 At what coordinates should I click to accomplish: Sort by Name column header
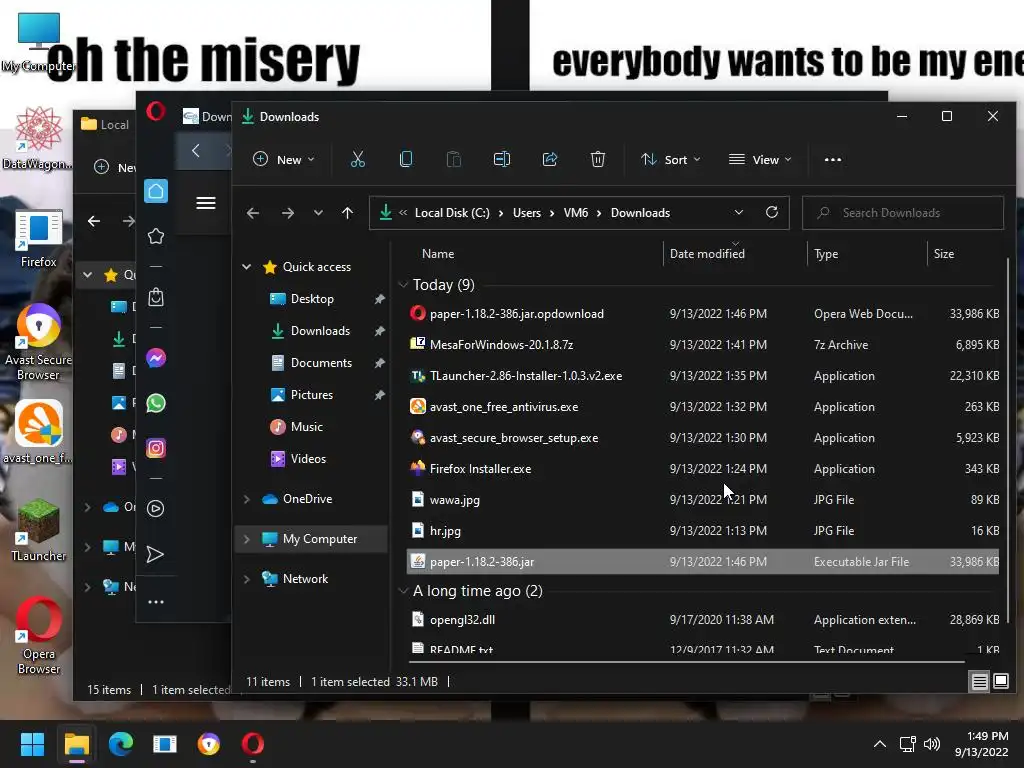(438, 253)
